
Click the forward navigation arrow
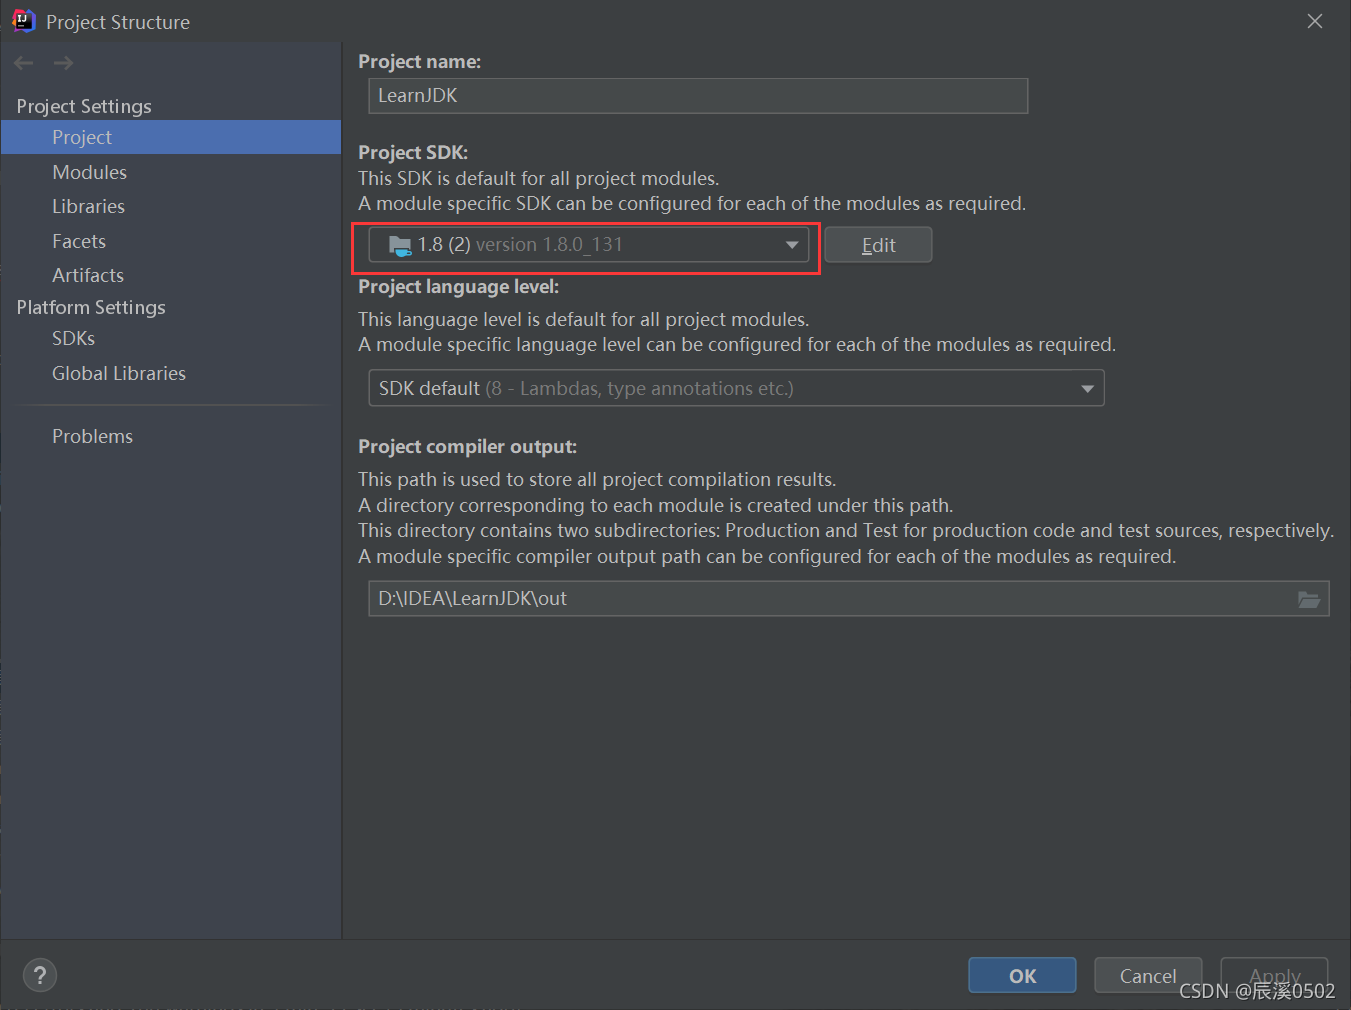click(63, 63)
